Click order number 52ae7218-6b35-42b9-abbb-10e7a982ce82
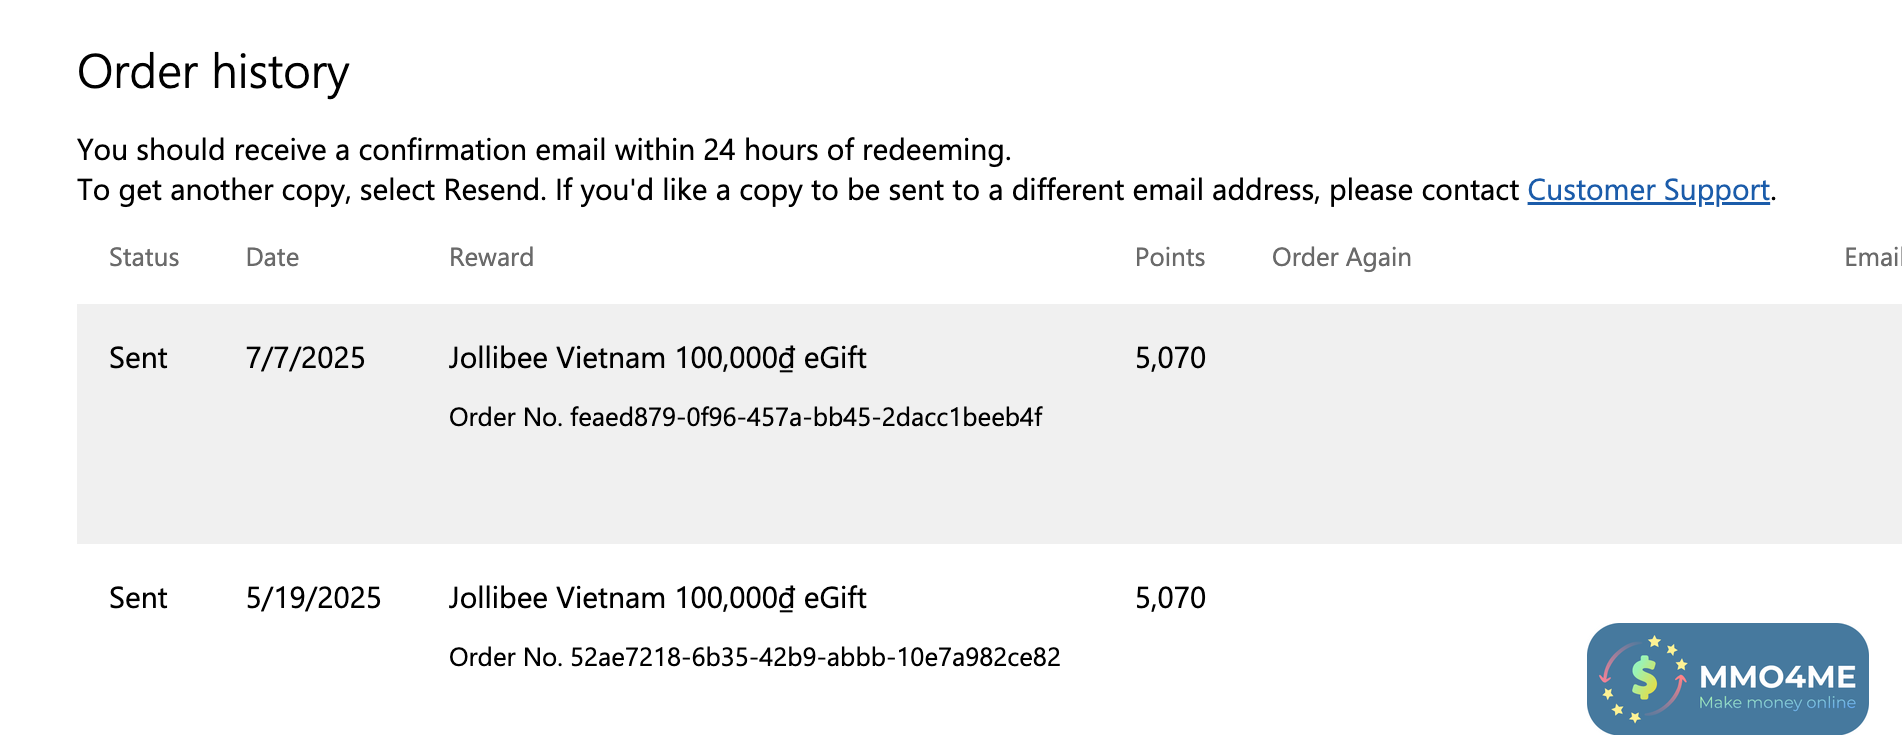Image resolution: width=1902 pixels, height=748 pixels. click(754, 657)
